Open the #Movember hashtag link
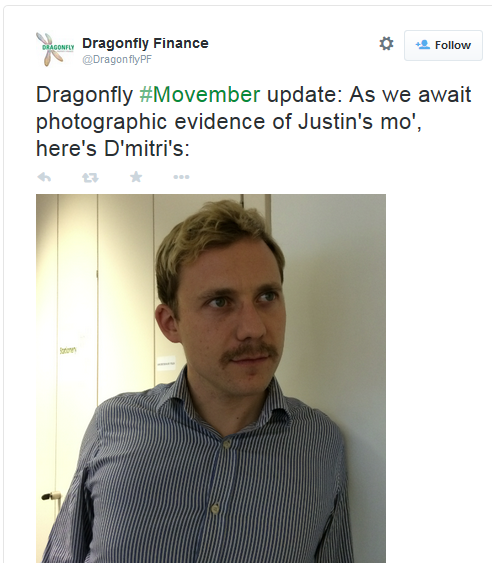 tap(200, 94)
